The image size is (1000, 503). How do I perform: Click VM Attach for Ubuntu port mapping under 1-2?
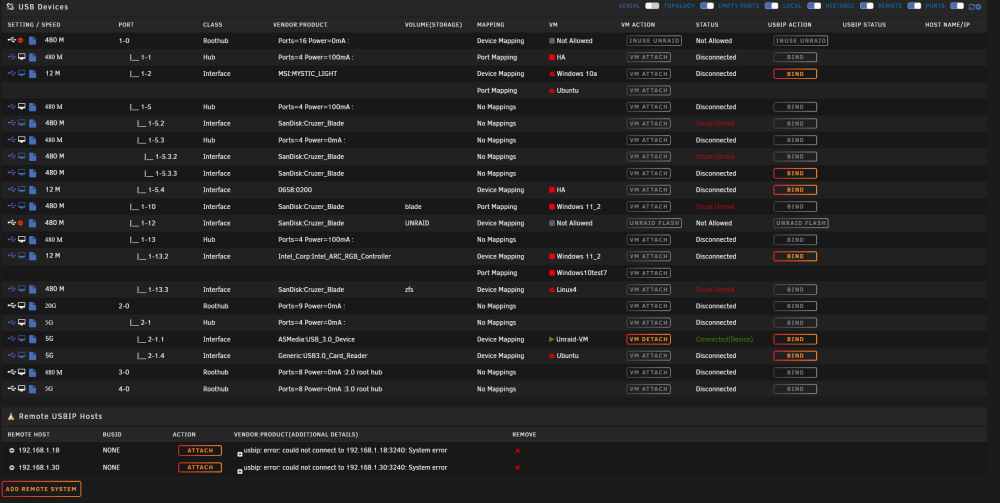pyautogui.click(x=649, y=91)
